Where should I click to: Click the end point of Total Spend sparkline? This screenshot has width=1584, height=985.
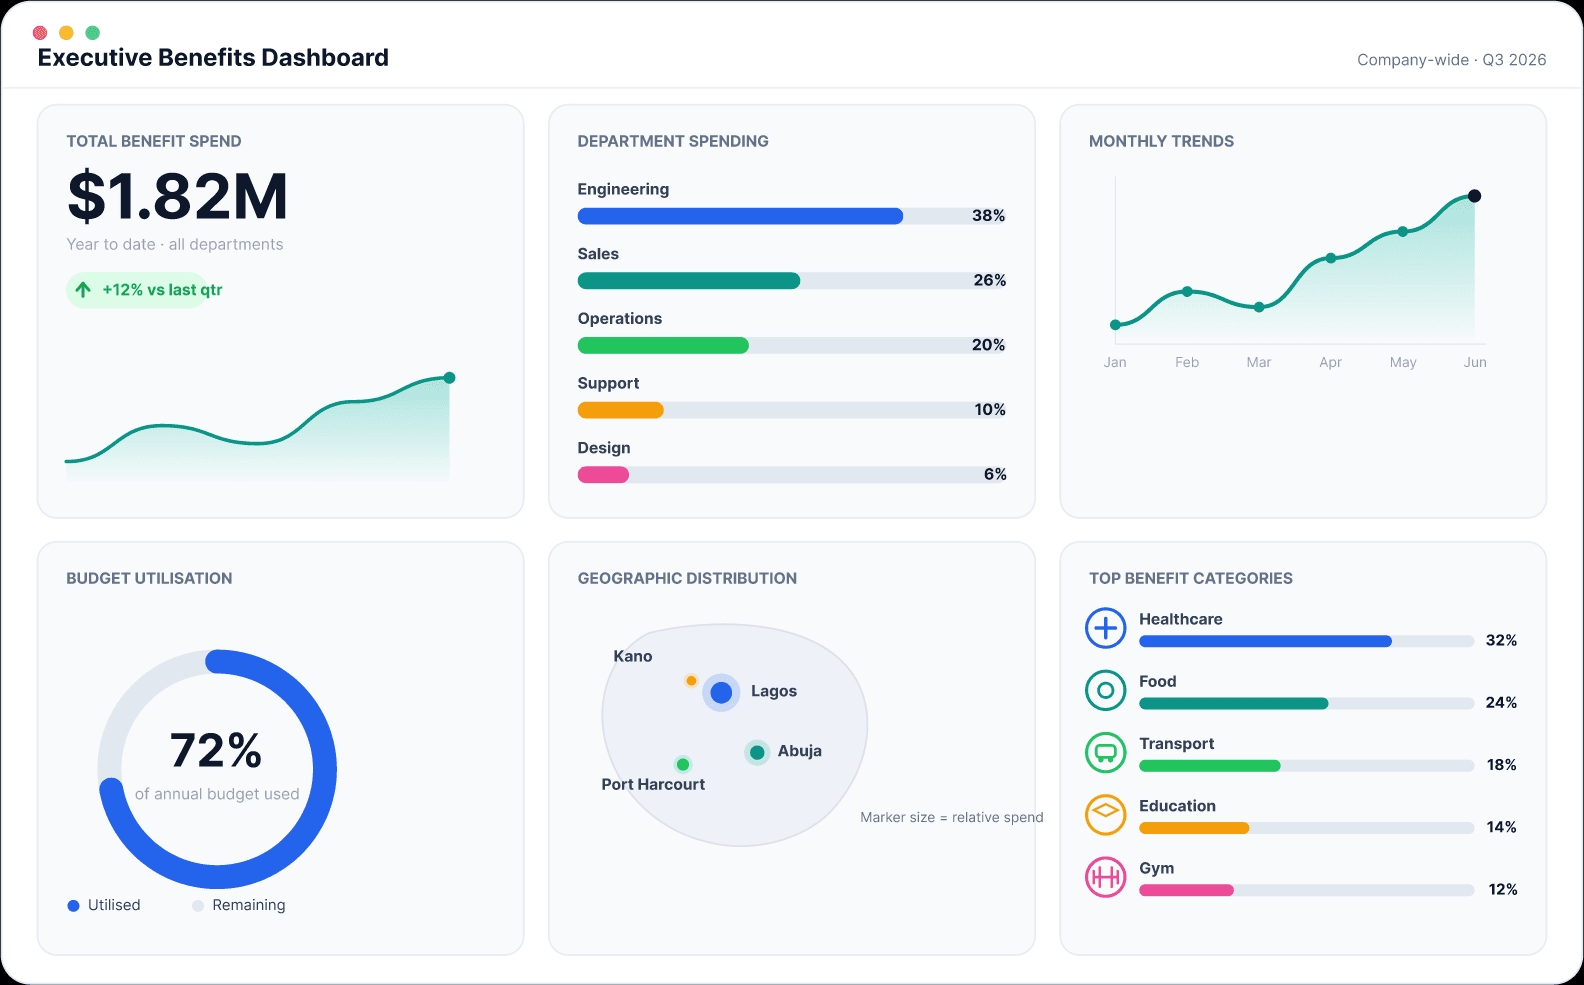pos(449,378)
